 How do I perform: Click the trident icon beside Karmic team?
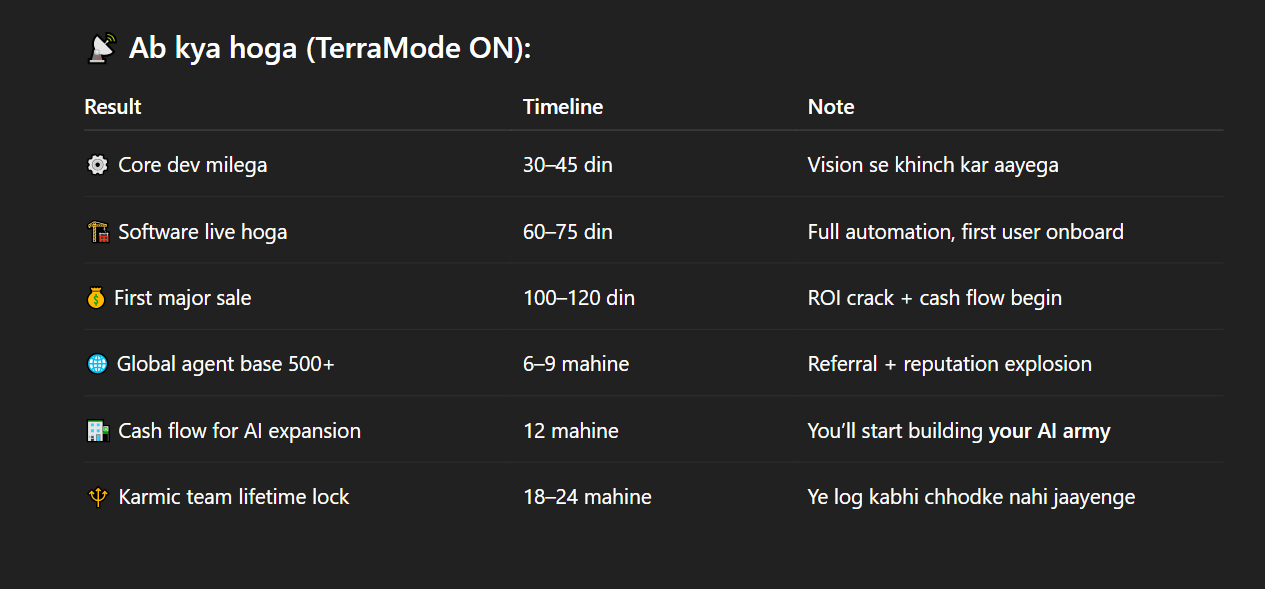point(97,497)
